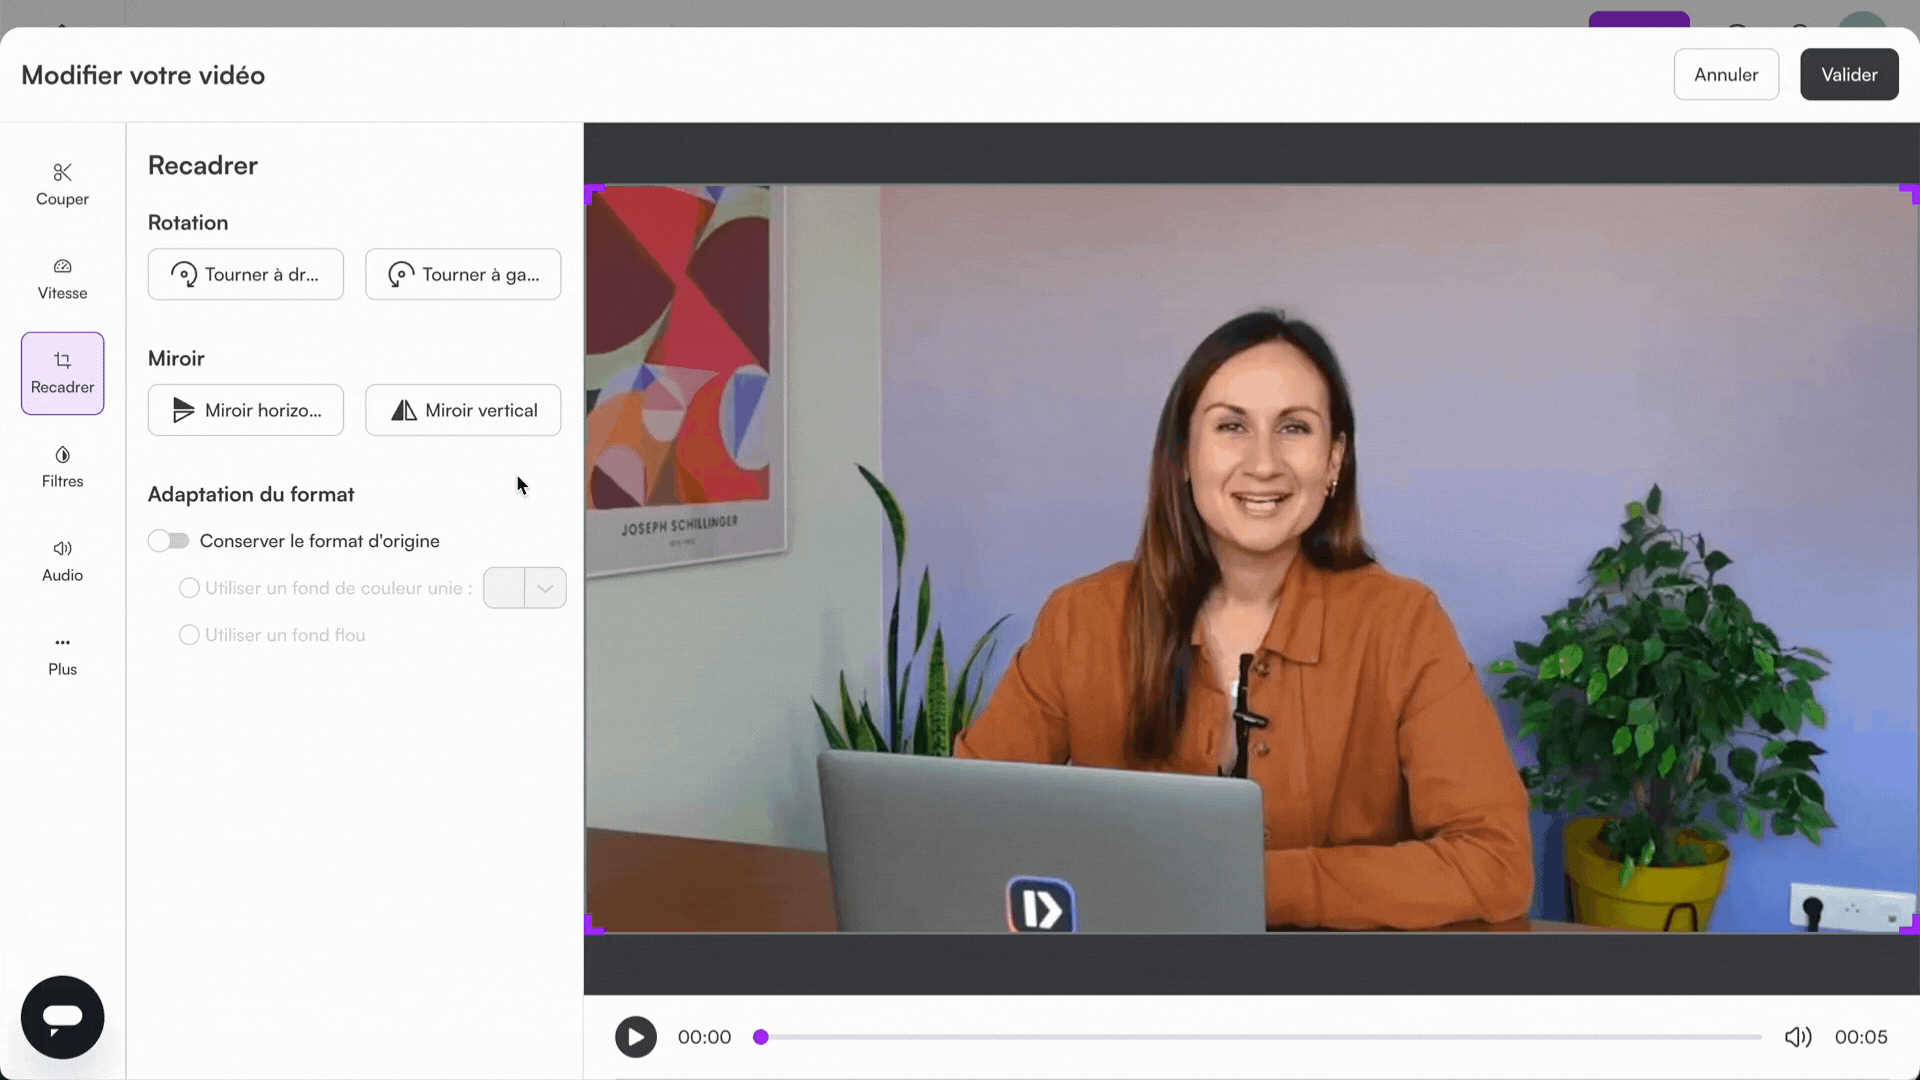The height and width of the screenshot is (1080, 1920).
Task: Apply Miroir horizontal to the video
Action: point(245,410)
